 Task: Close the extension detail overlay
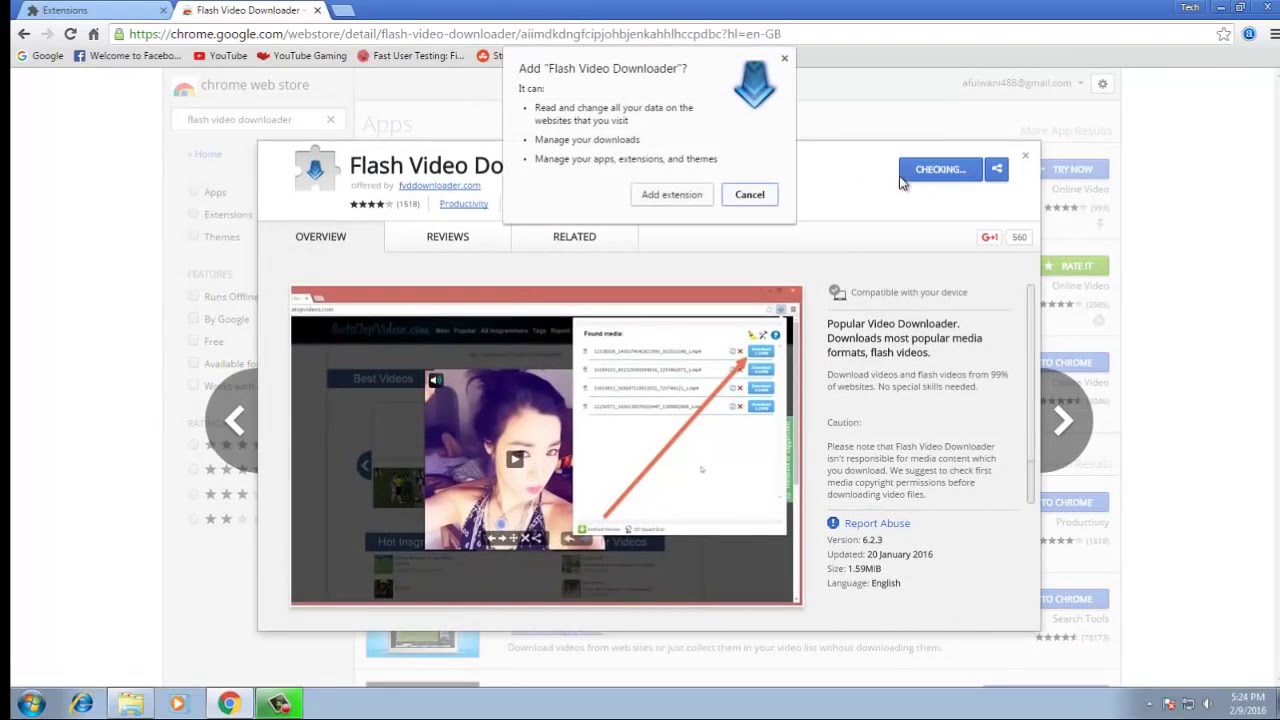click(1025, 155)
